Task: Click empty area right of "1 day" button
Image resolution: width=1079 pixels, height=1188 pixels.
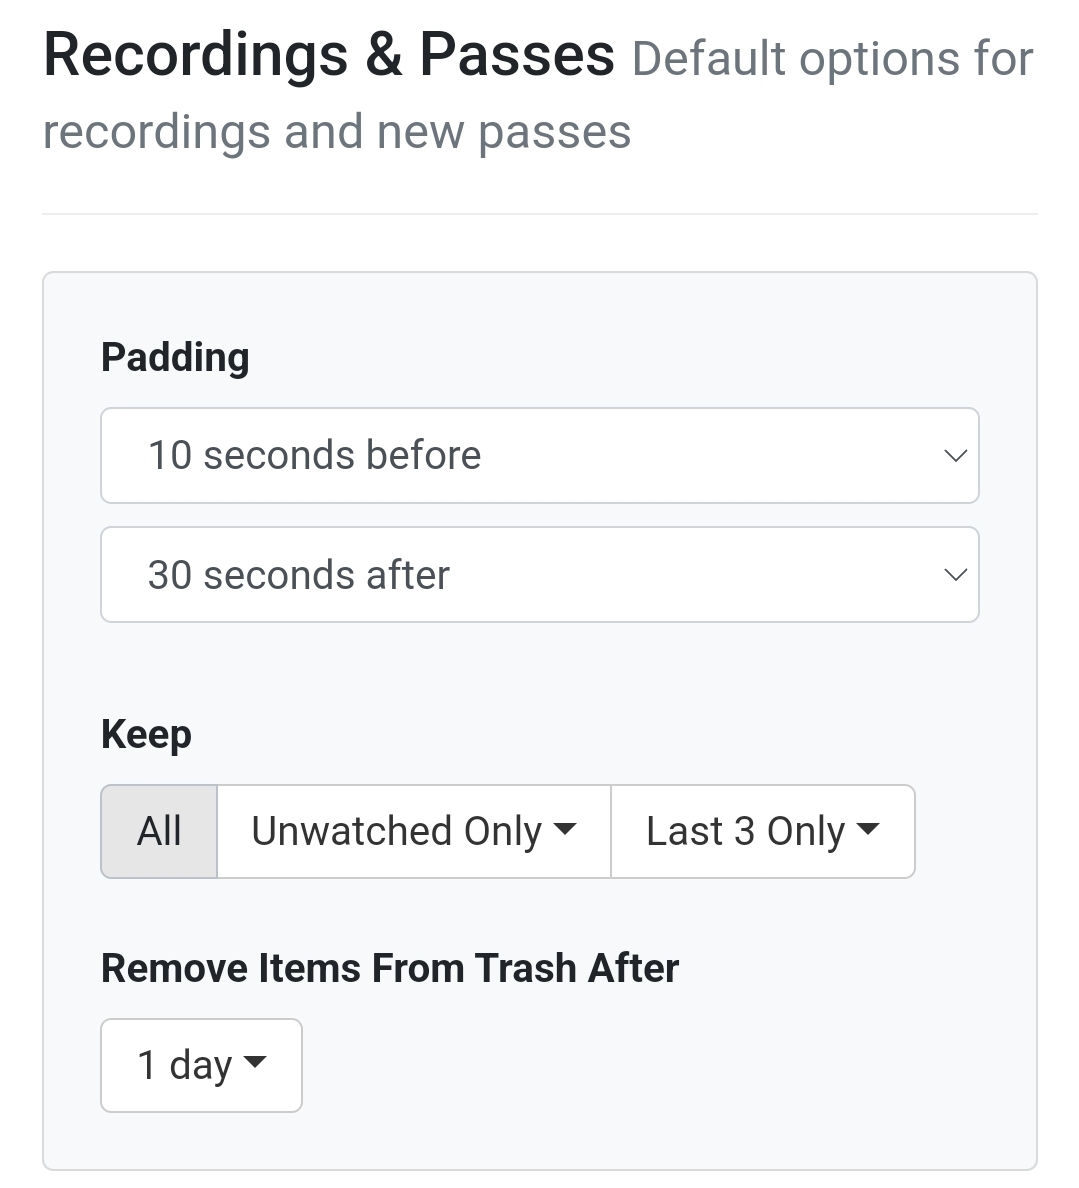Action: (650, 1065)
